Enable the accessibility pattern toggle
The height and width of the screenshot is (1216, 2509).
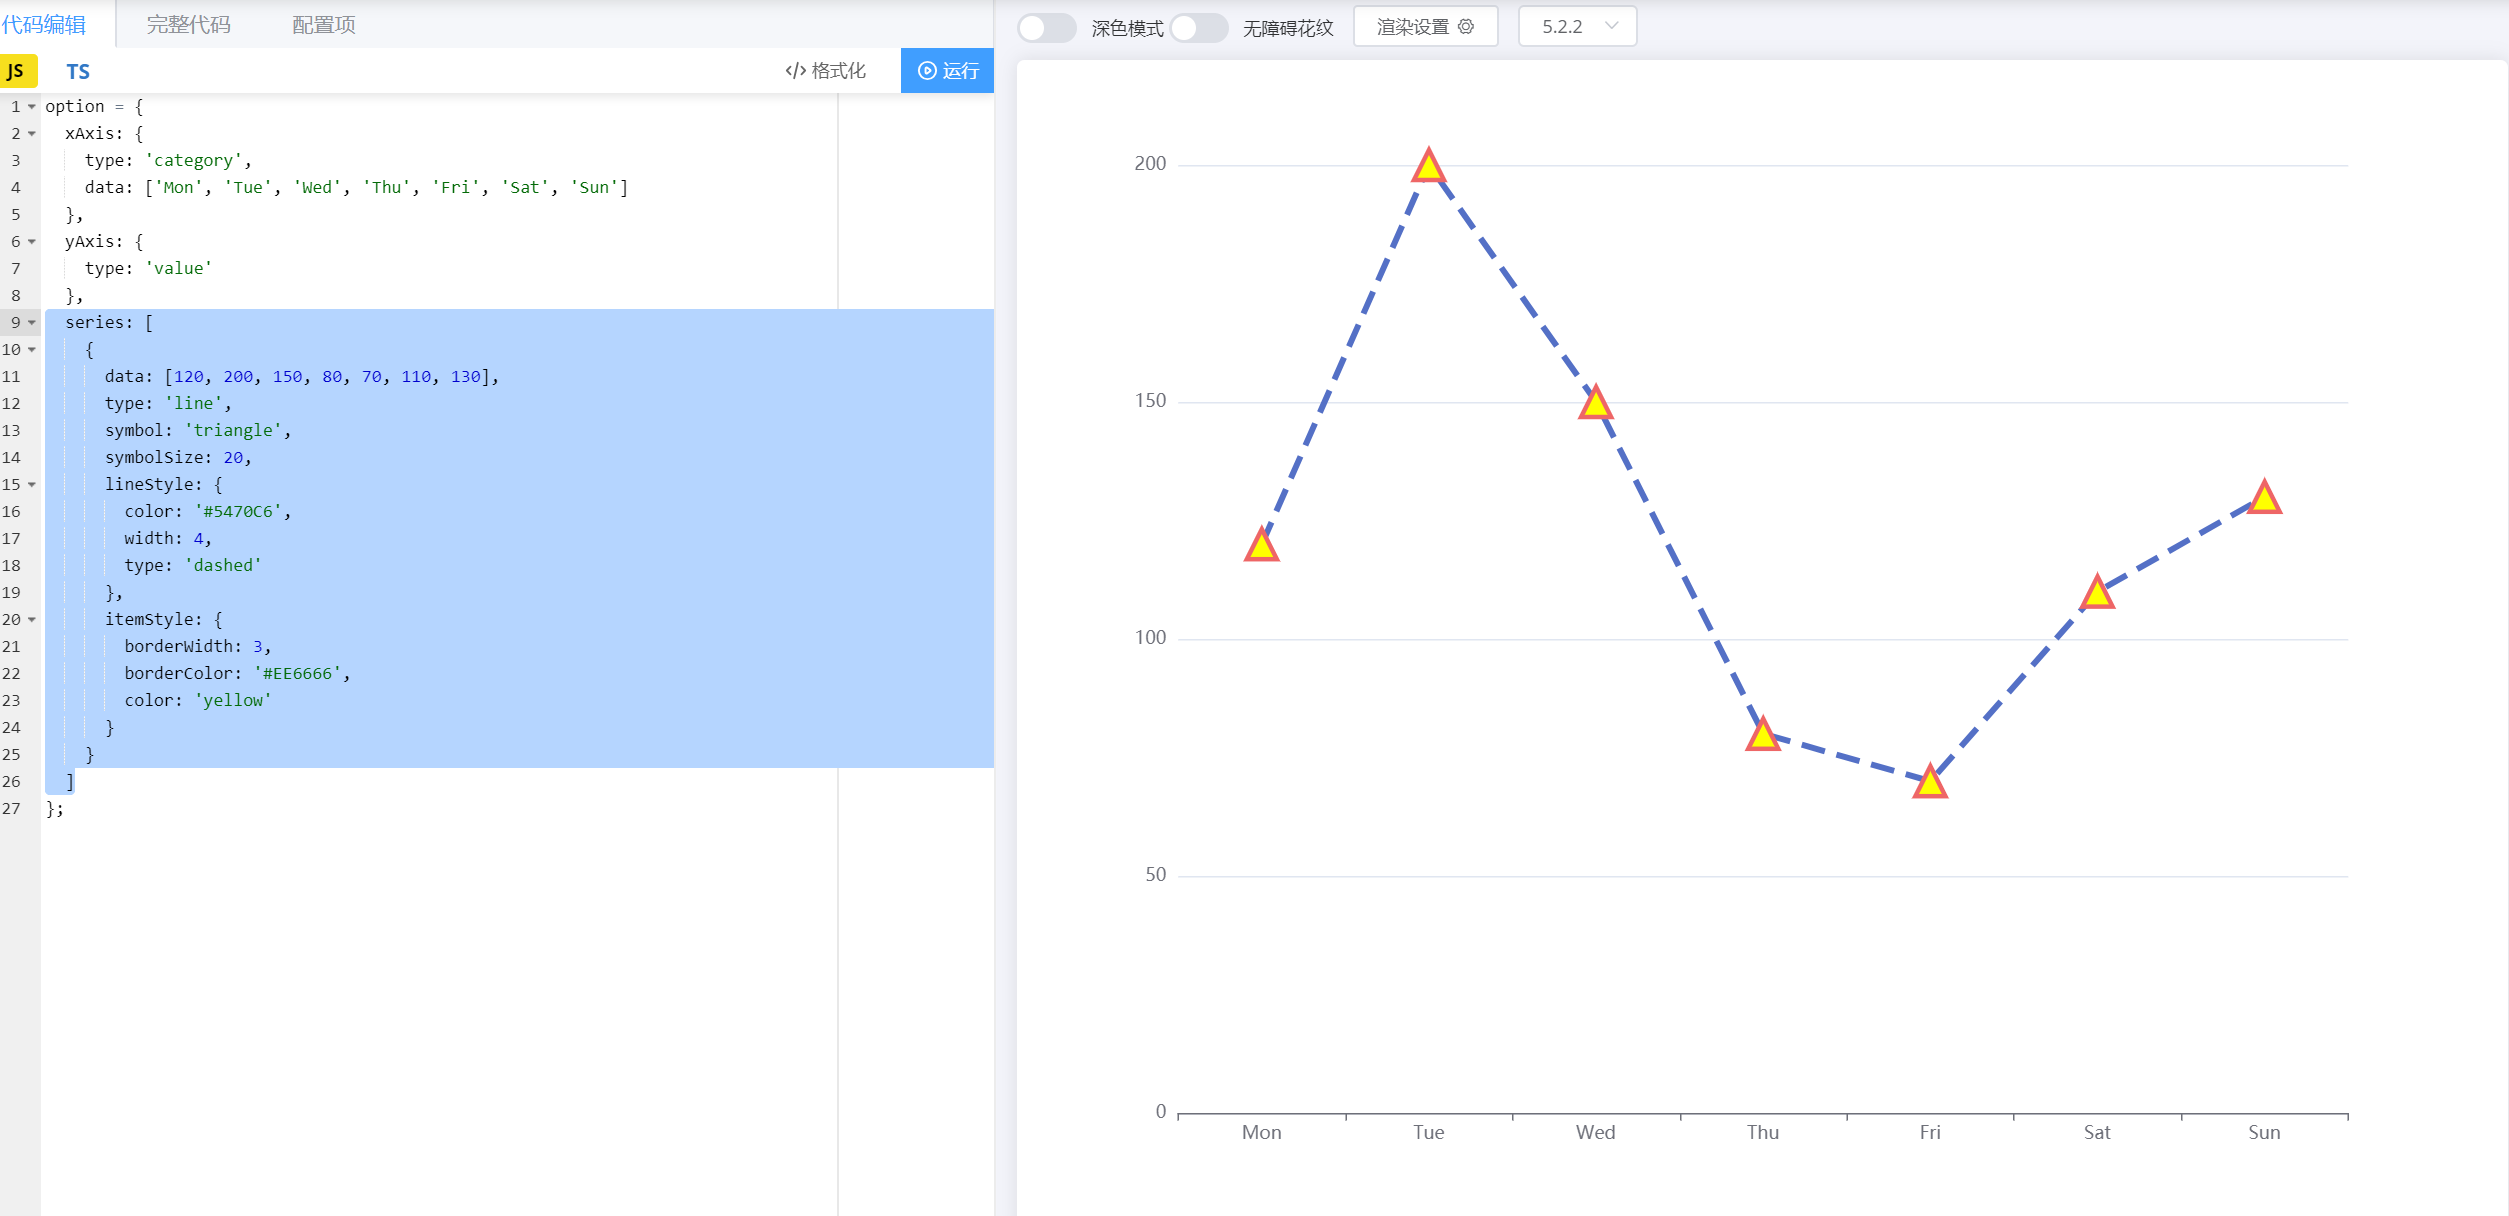[1198, 28]
